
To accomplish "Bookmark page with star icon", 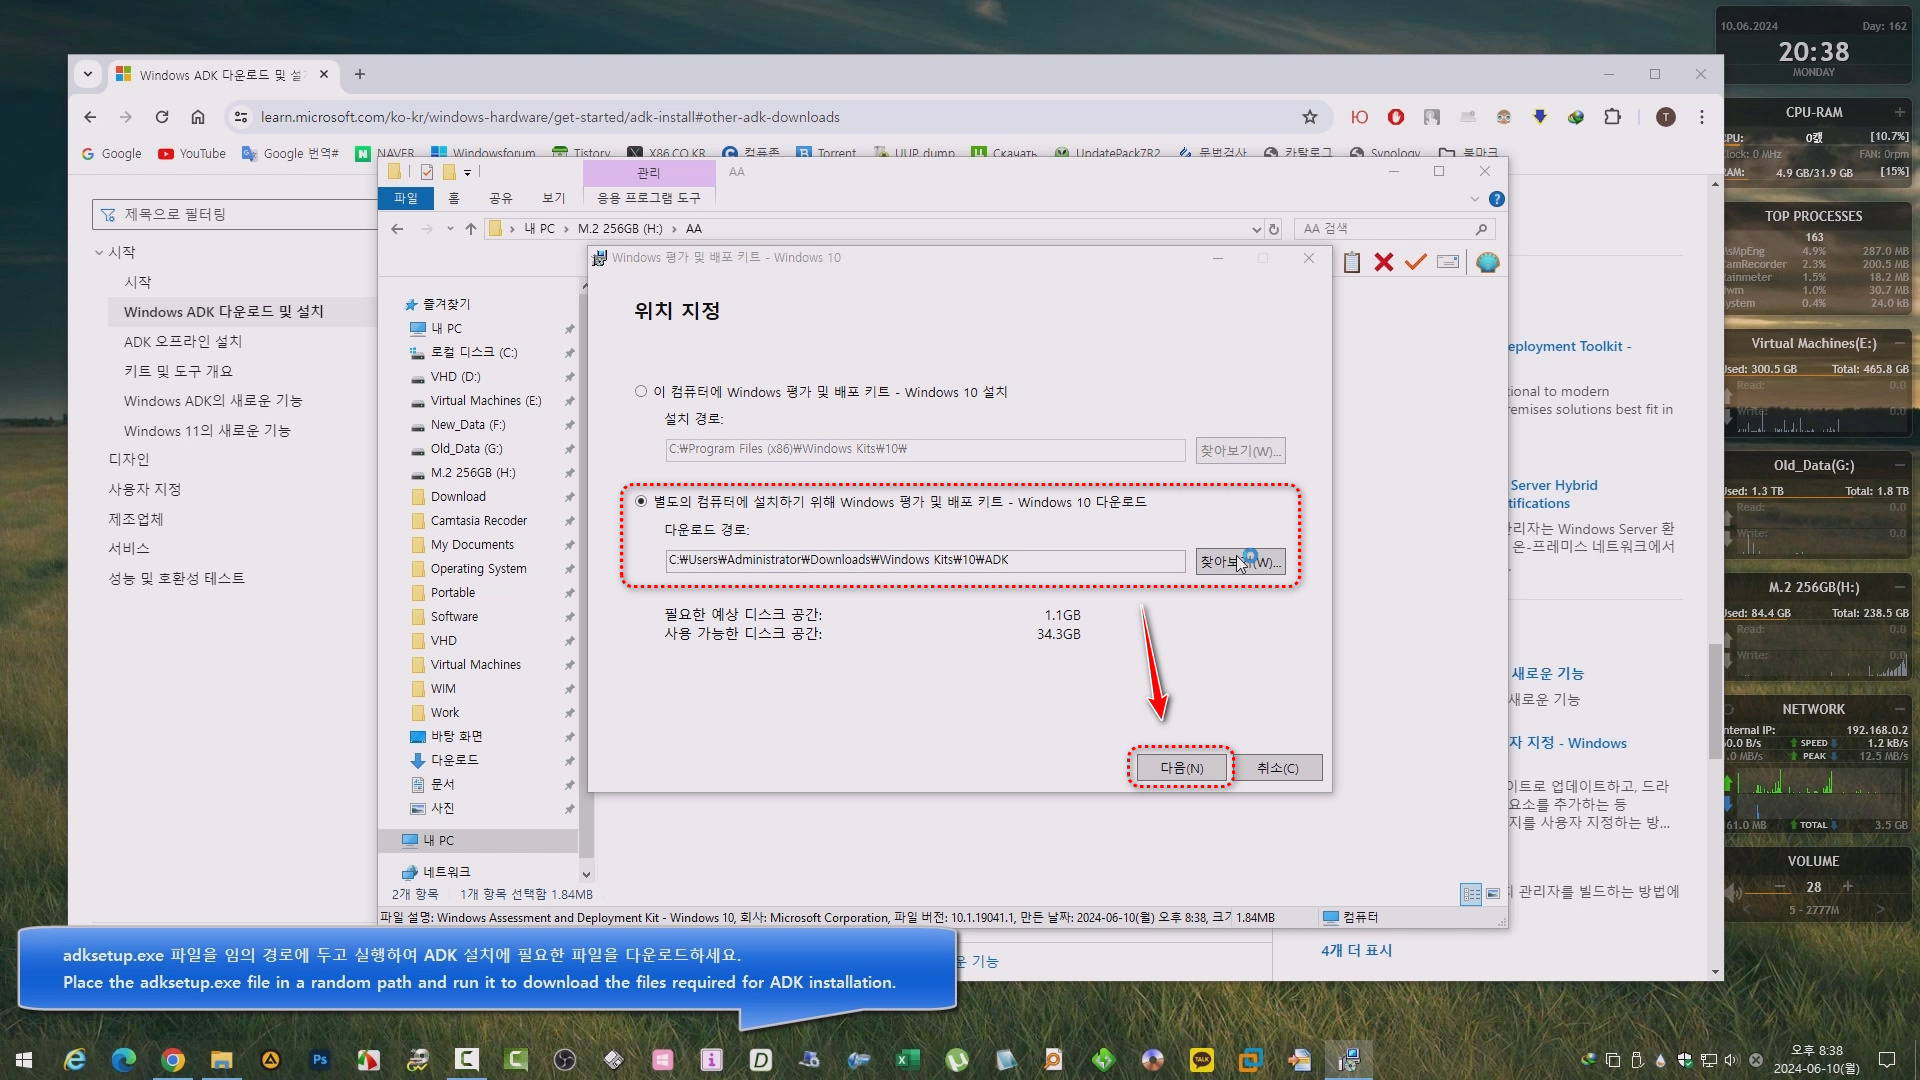I will point(1309,117).
